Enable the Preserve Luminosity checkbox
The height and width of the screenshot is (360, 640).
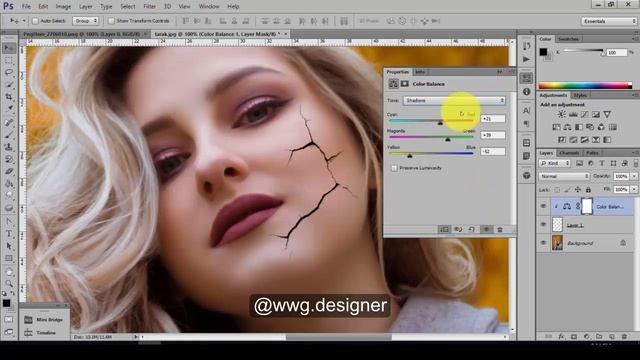[x=394, y=168]
